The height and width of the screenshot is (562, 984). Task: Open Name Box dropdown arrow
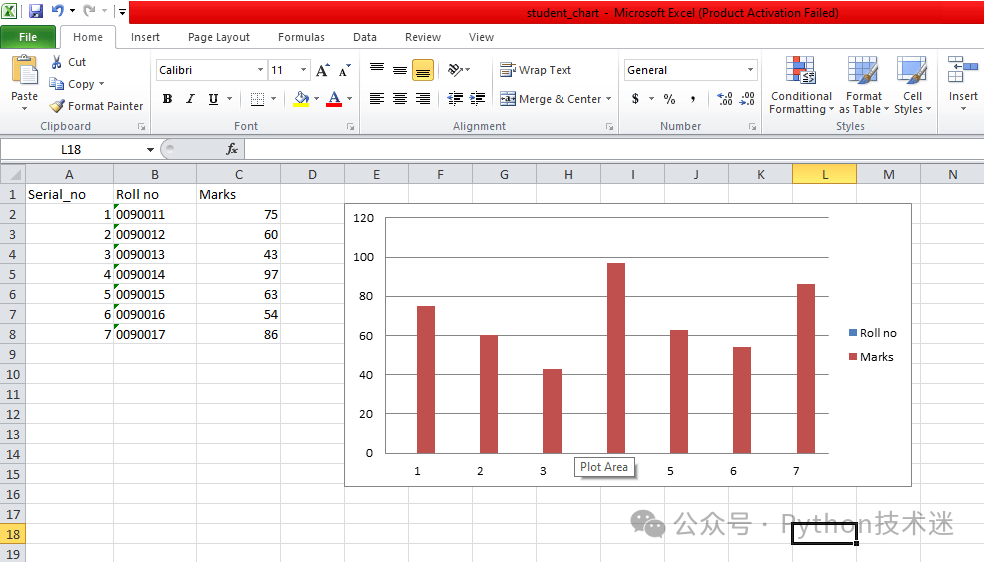(x=150, y=149)
